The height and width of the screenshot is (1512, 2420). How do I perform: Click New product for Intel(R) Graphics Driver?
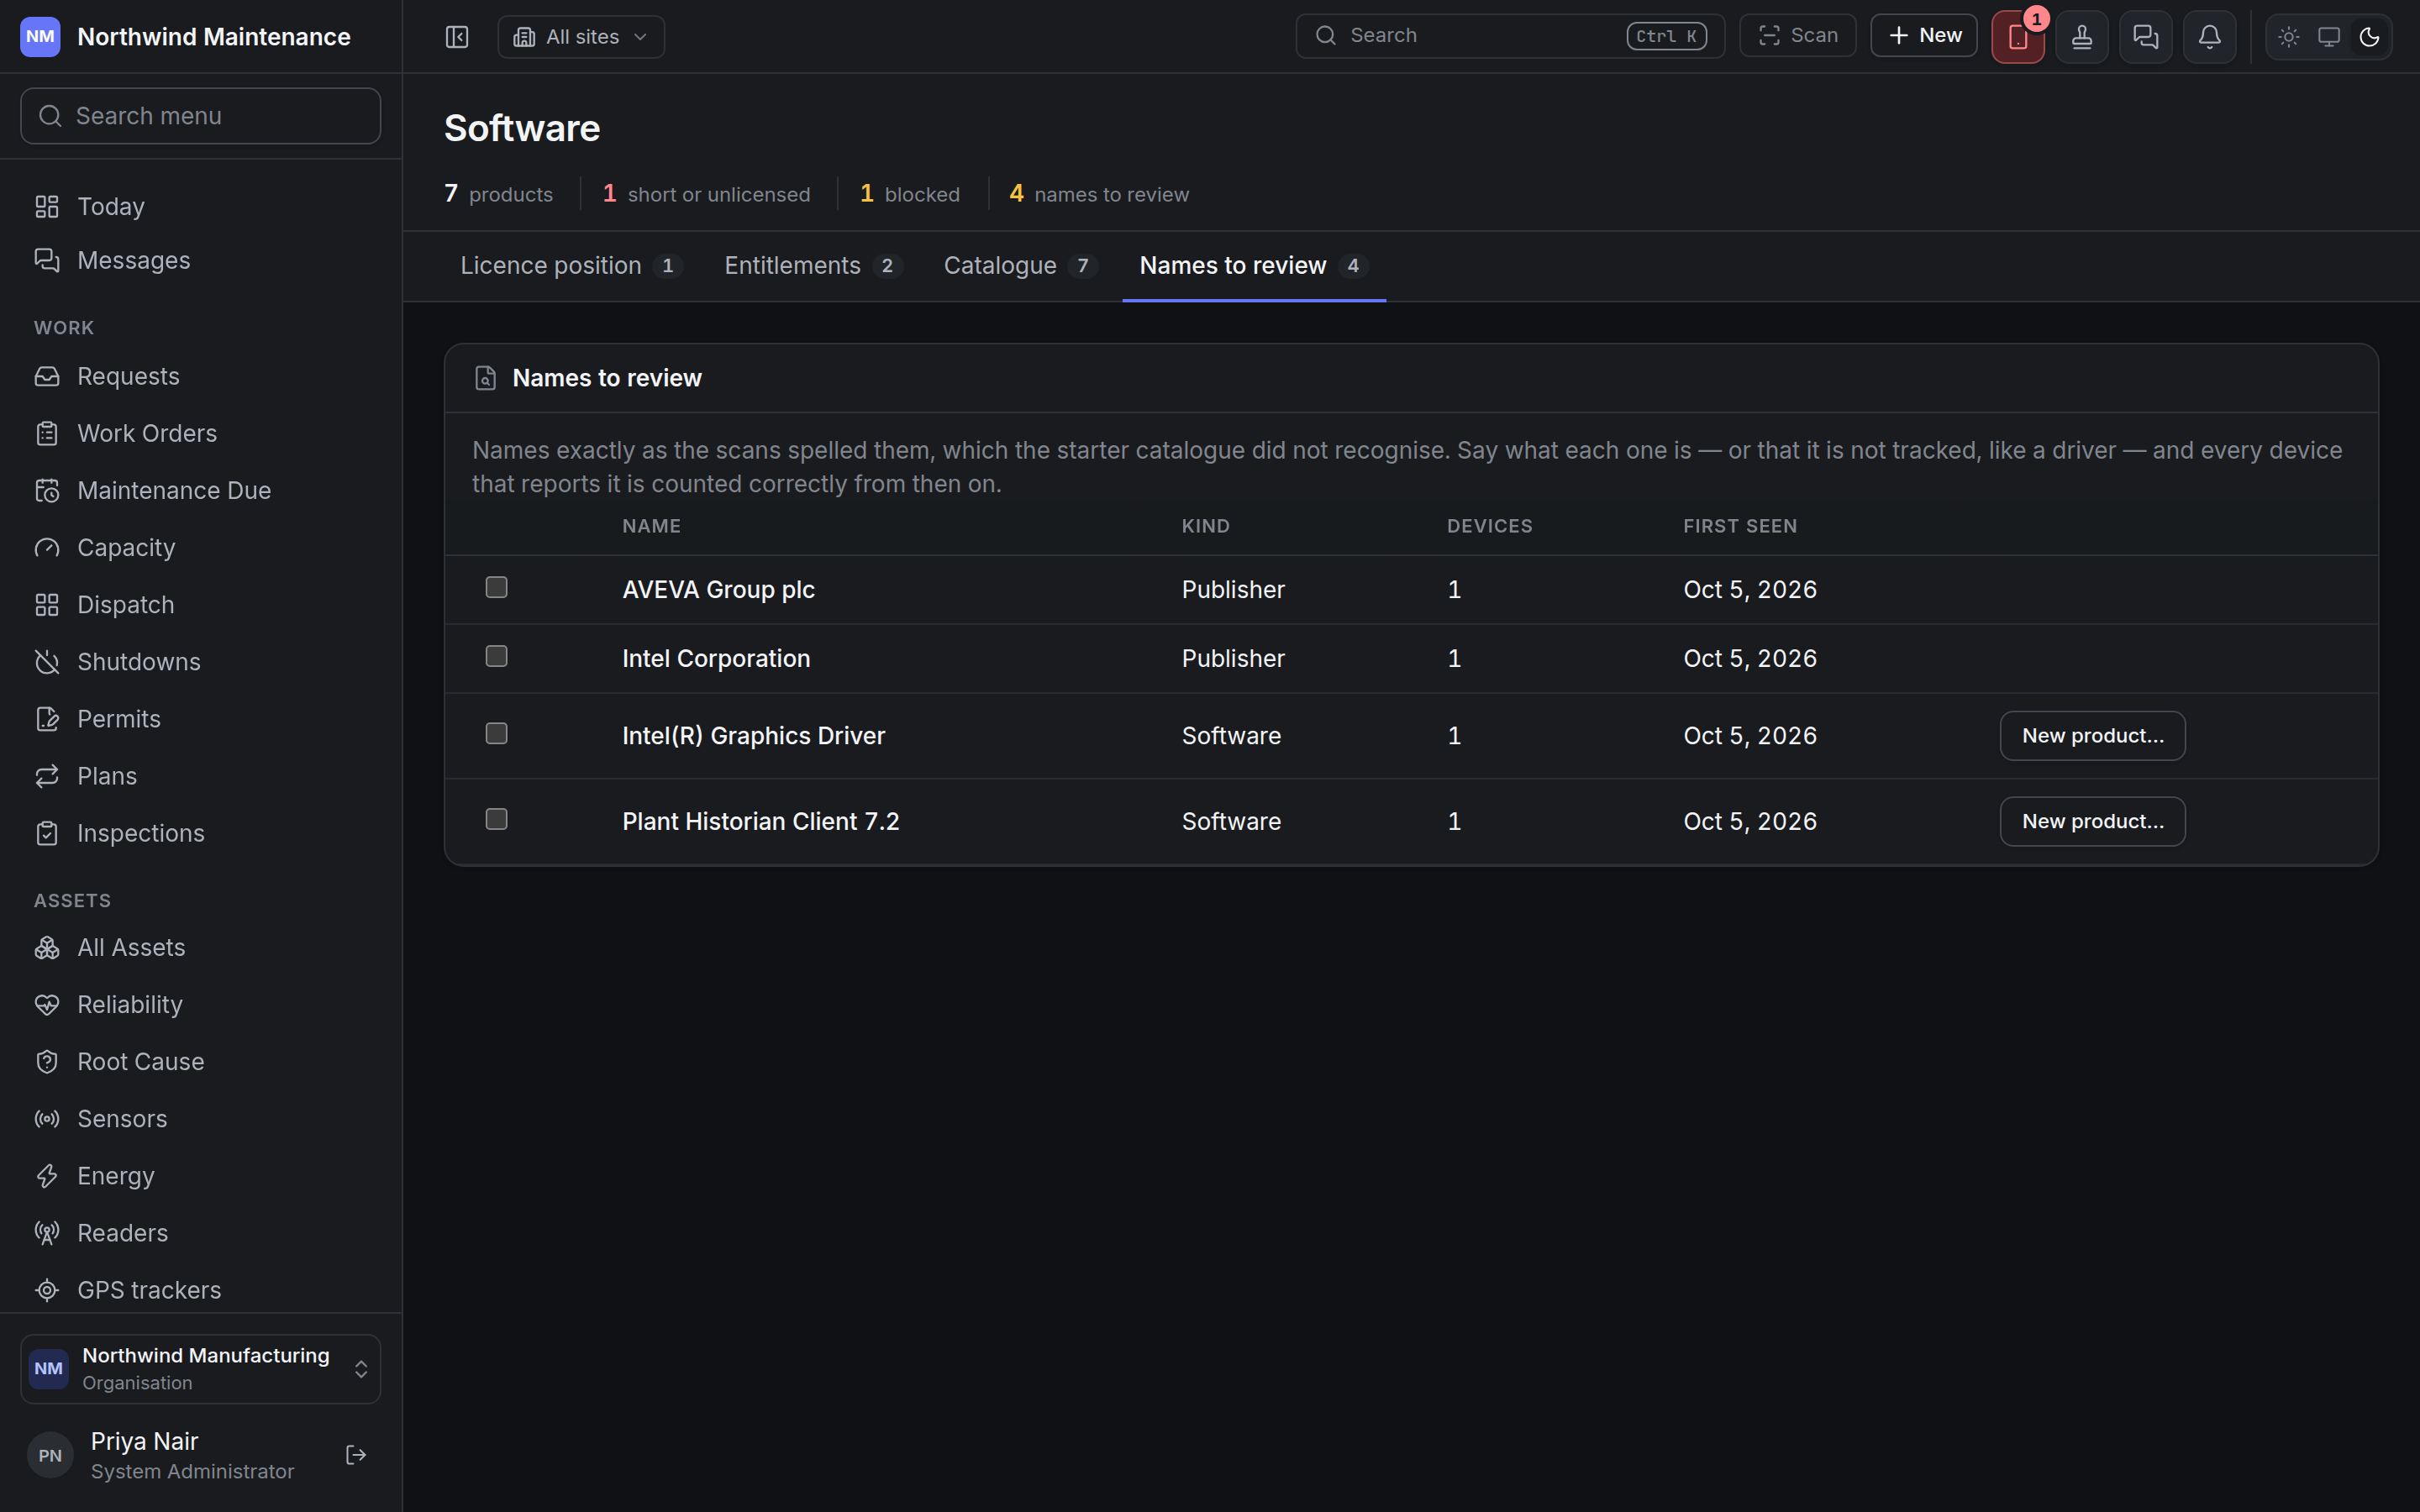point(2092,736)
